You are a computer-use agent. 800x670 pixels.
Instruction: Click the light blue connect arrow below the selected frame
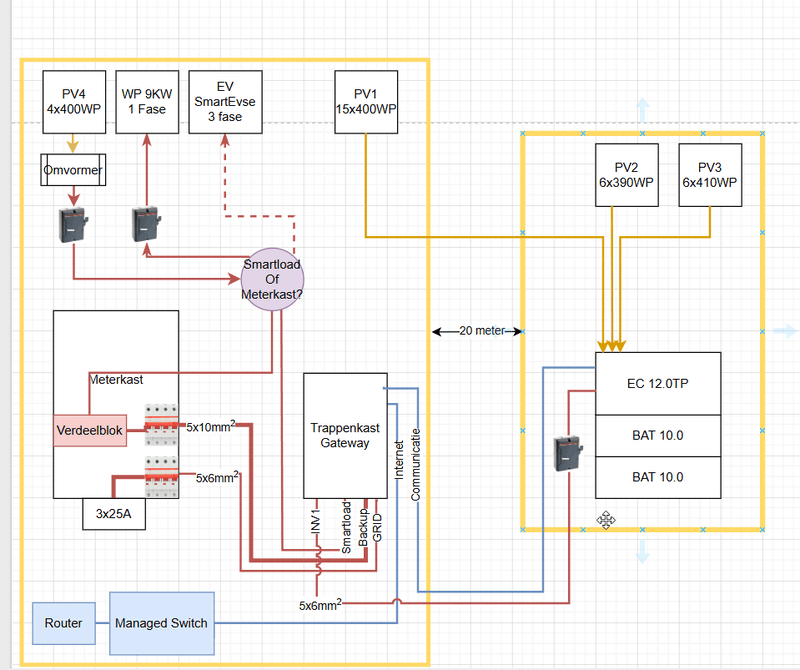[642, 551]
